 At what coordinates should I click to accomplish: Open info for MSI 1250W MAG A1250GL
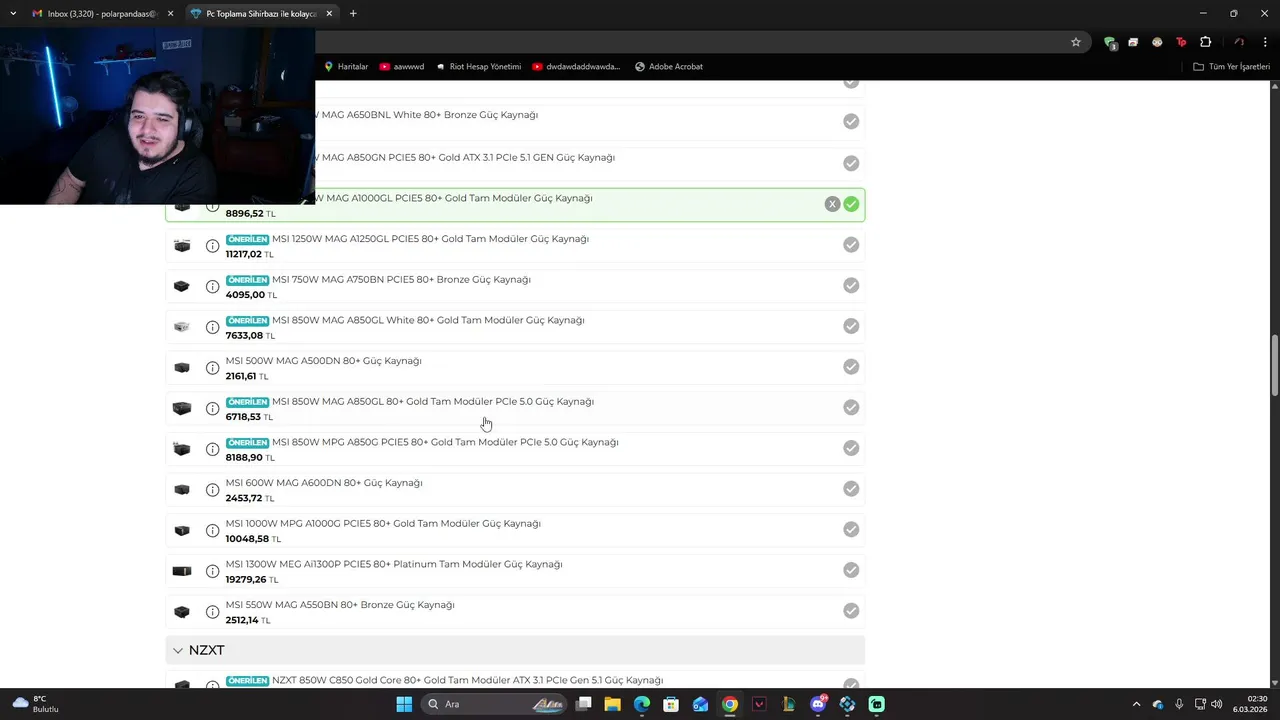(212, 246)
